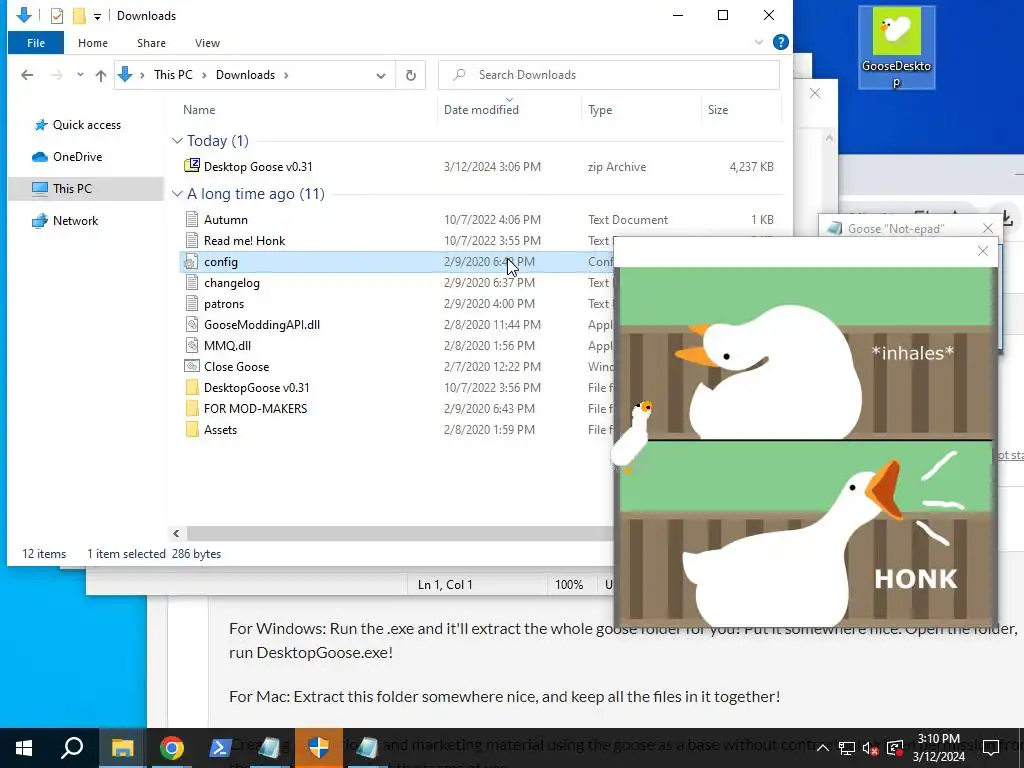Open the View ribbon tab
1024x768 pixels.
(207, 43)
